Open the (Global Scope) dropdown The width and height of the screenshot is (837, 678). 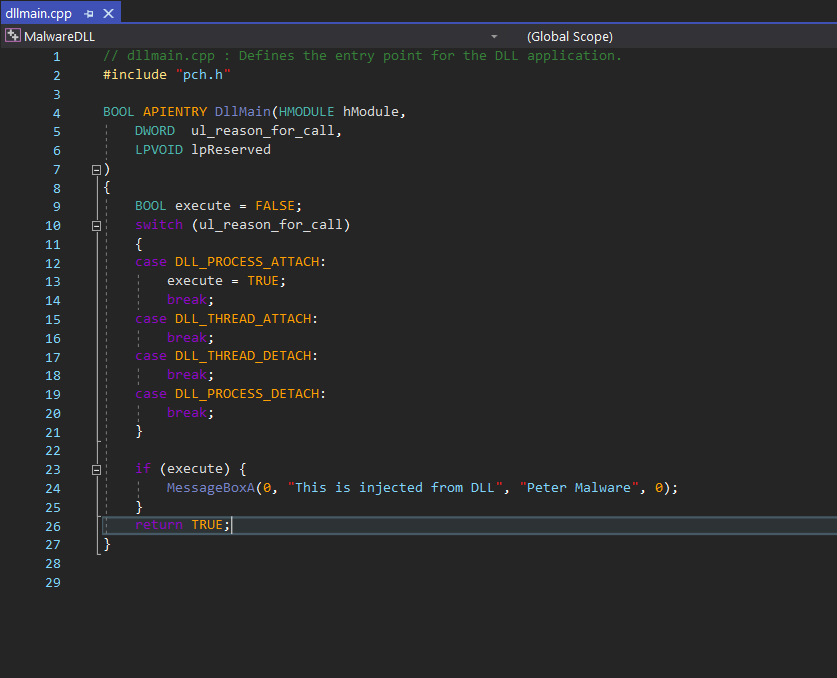570,37
